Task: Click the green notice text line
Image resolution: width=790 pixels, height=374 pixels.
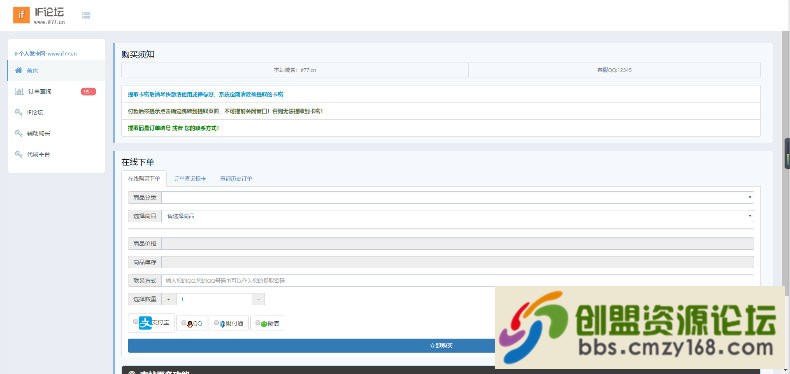Action: 173,128
